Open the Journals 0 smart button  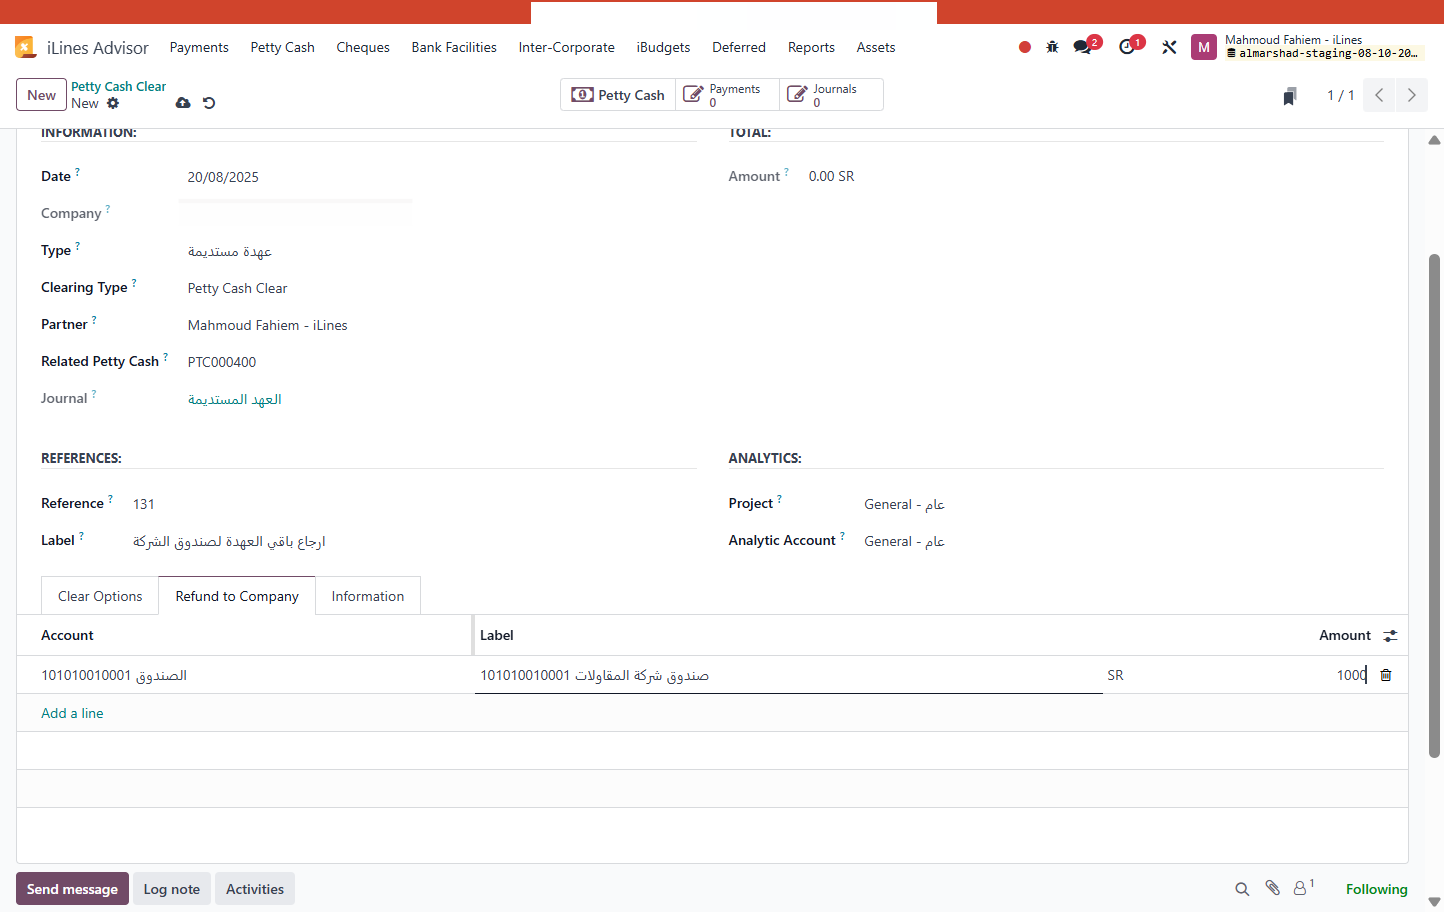831,95
